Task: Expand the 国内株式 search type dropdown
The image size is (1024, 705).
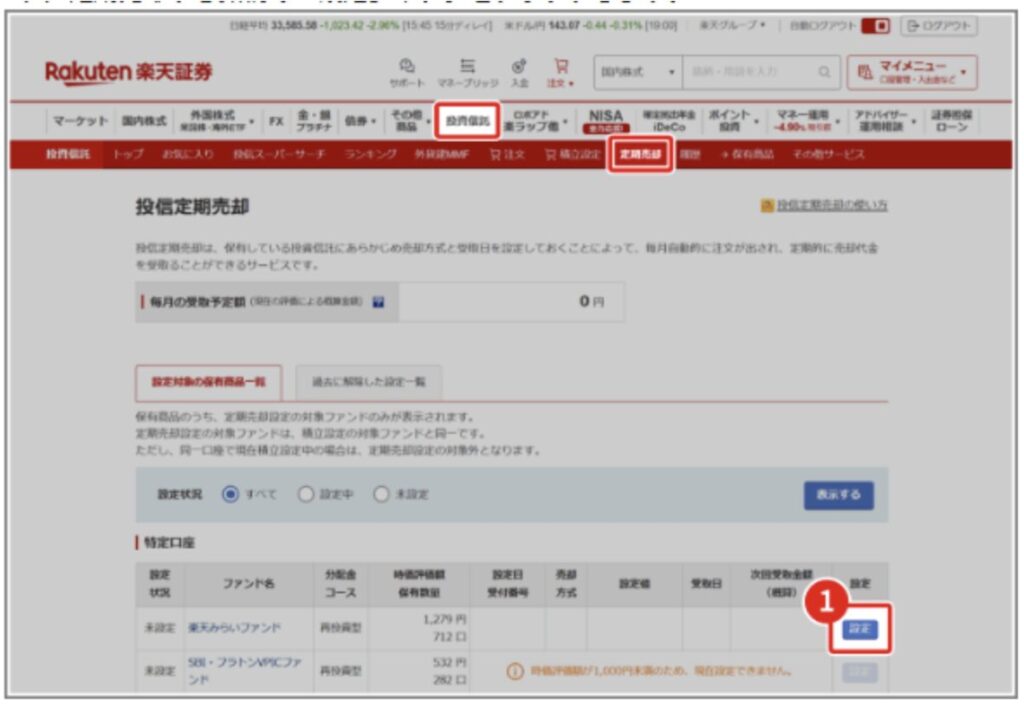Action: pyautogui.click(x=639, y=72)
